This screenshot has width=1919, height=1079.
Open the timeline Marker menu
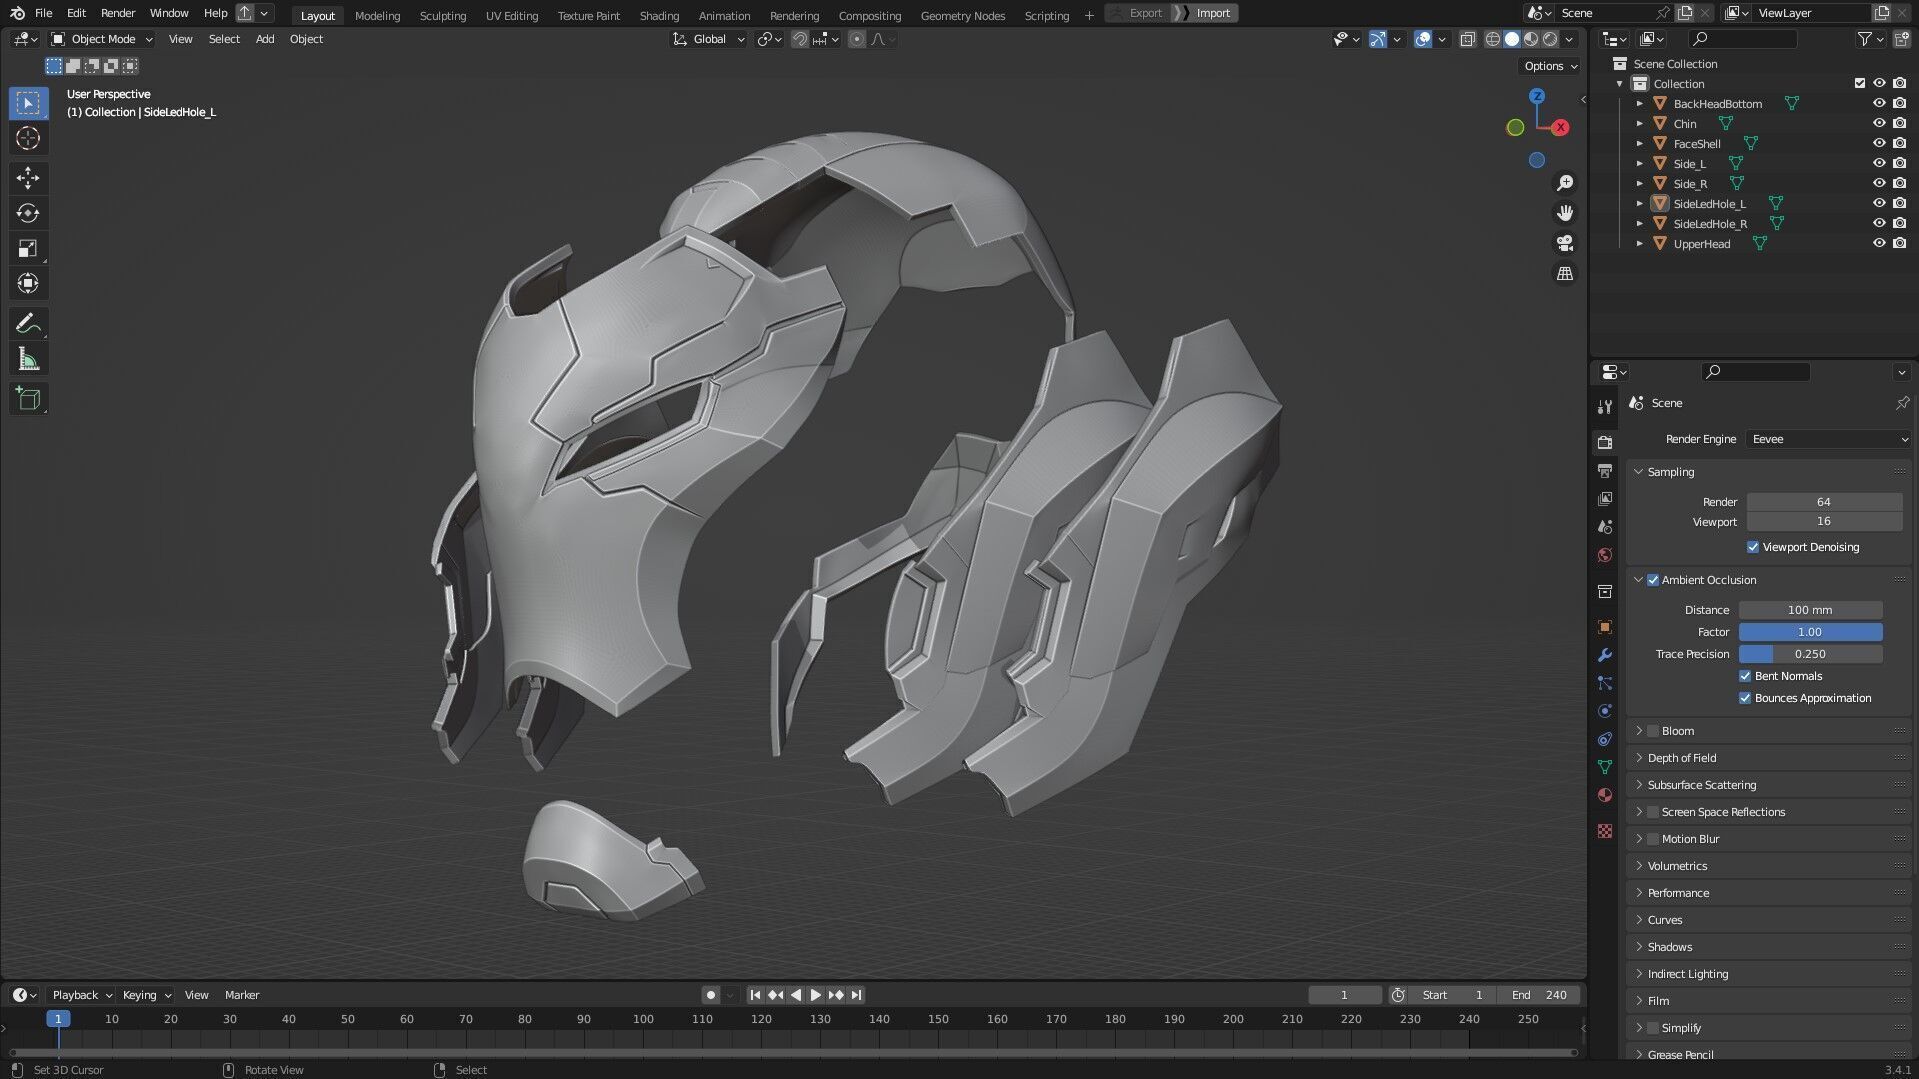click(x=242, y=995)
